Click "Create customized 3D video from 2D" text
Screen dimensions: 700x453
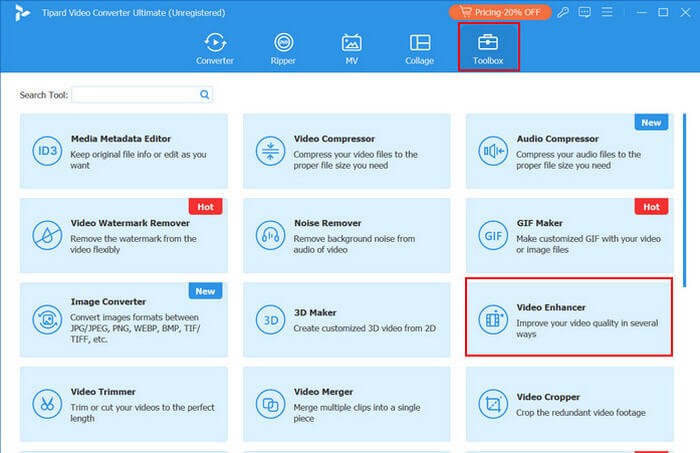pyautogui.click(x=364, y=328)
